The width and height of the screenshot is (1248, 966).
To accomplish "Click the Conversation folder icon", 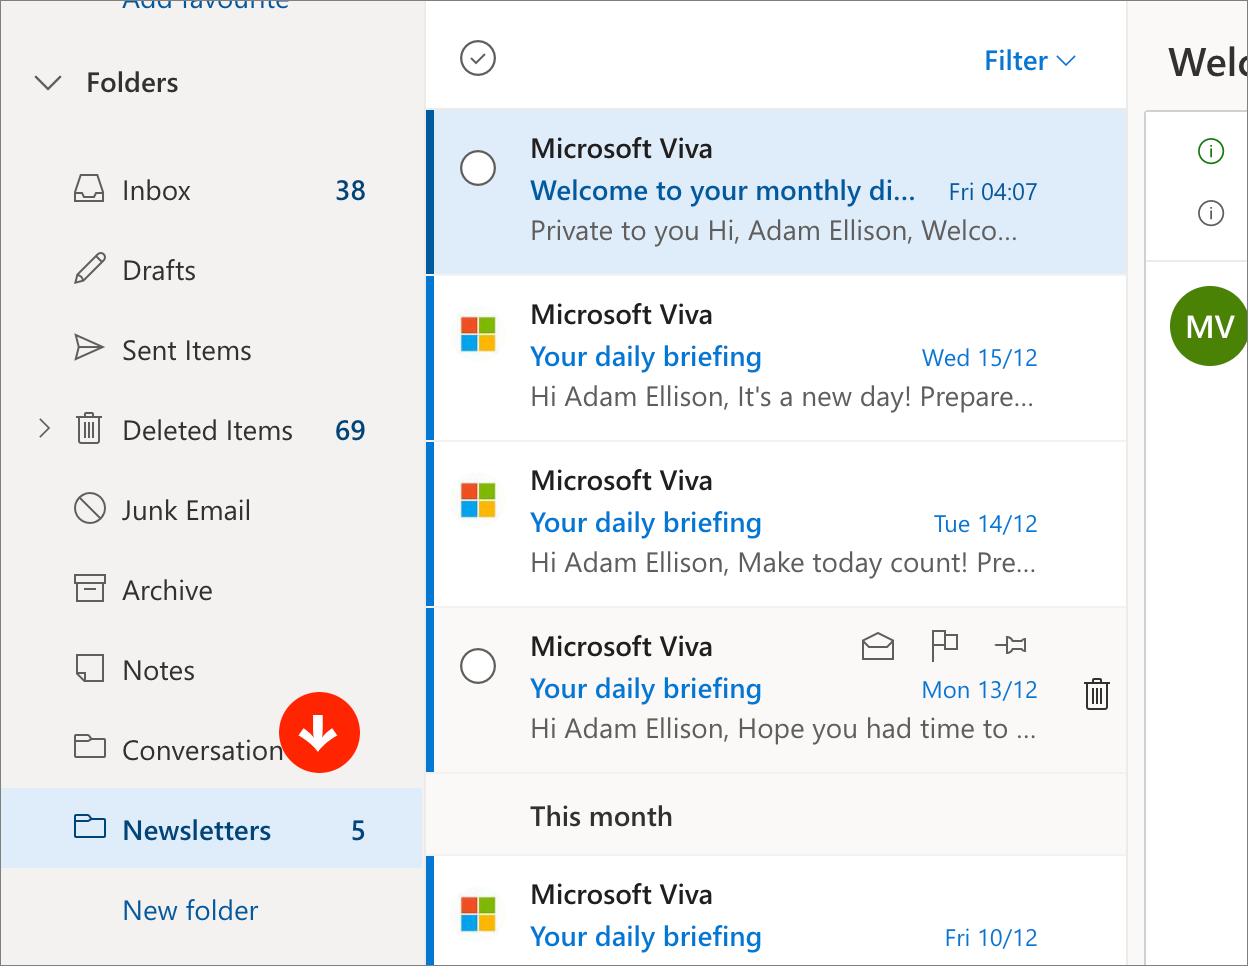I will [90, 747].
